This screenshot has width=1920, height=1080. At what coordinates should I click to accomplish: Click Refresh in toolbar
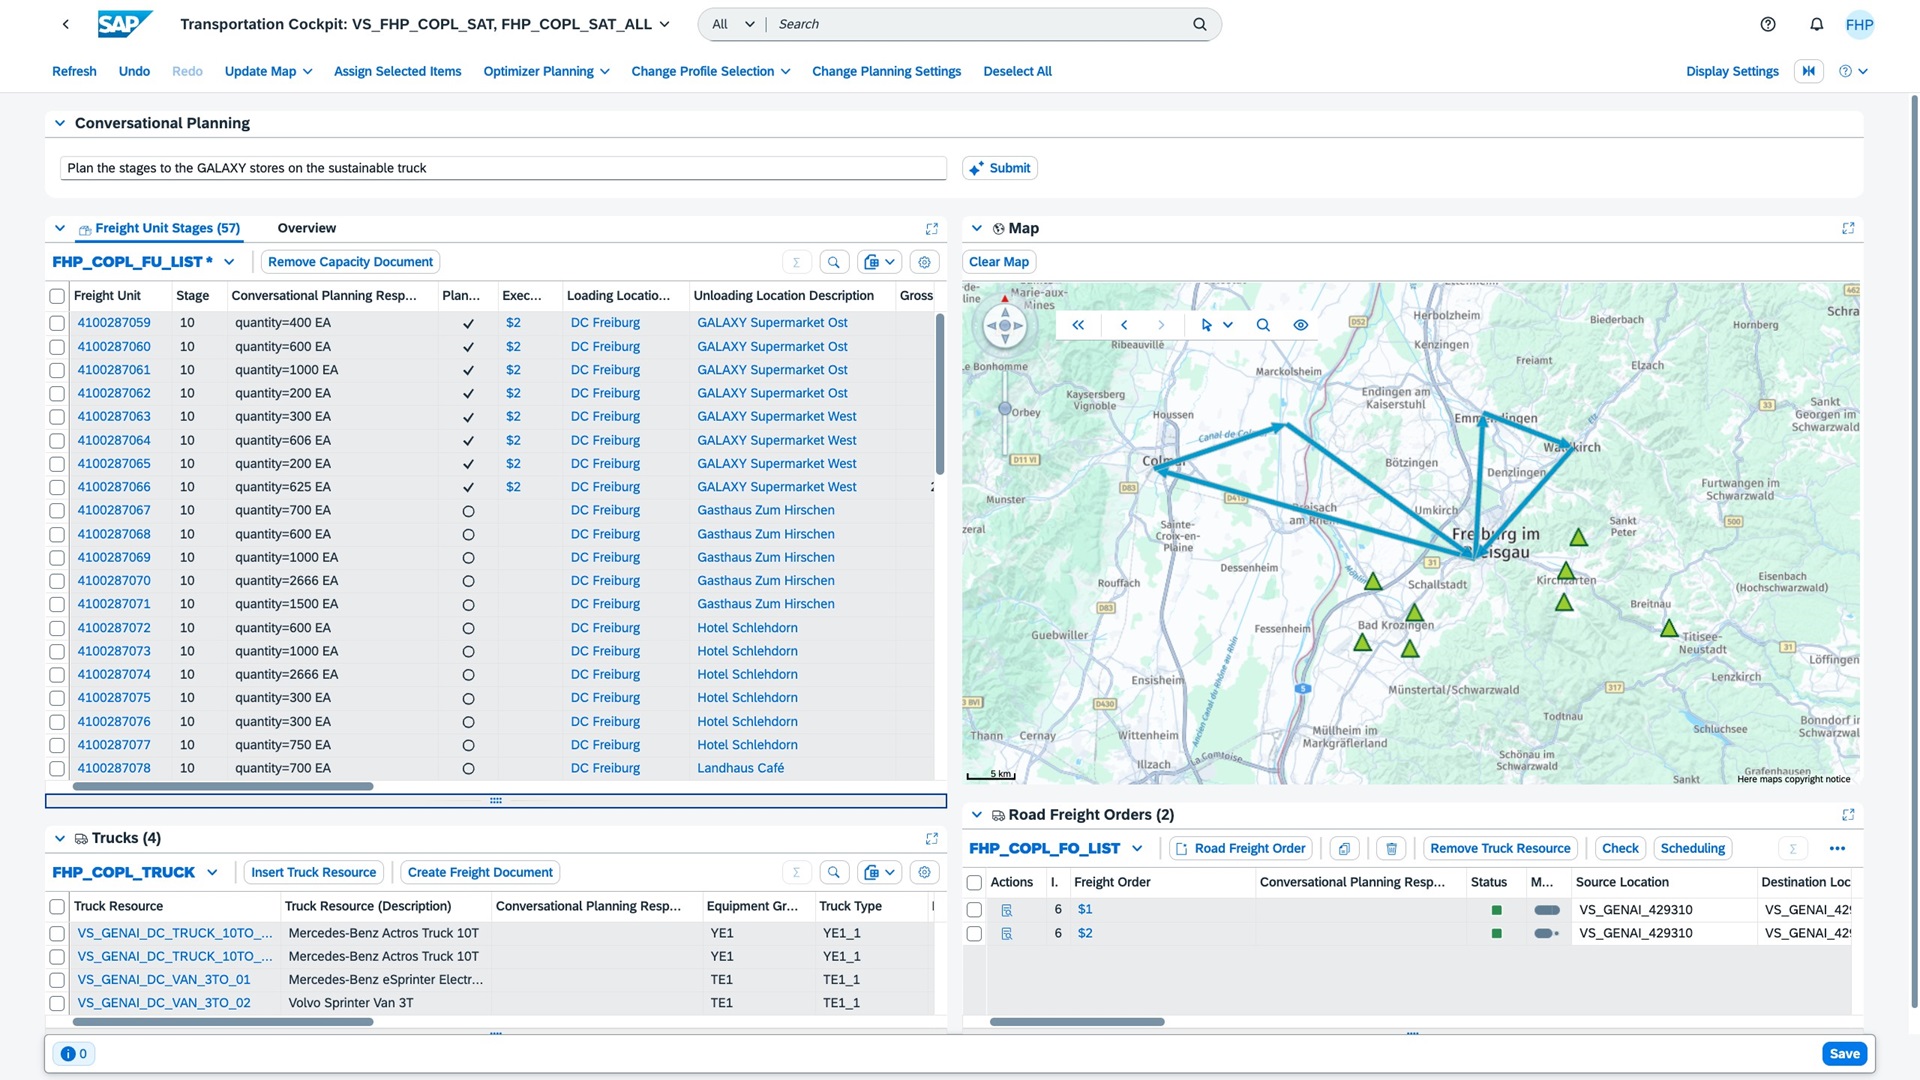[74, 71]
